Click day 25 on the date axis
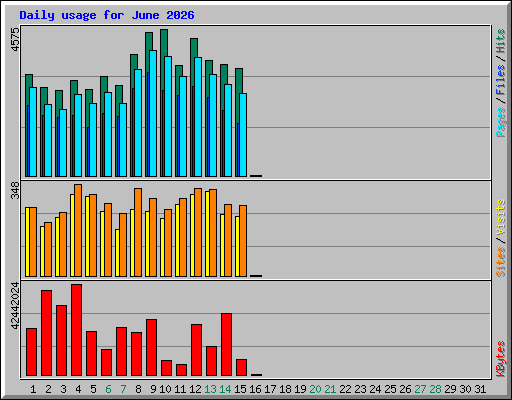Screen dimensions: 512x400 click(390, 389)
